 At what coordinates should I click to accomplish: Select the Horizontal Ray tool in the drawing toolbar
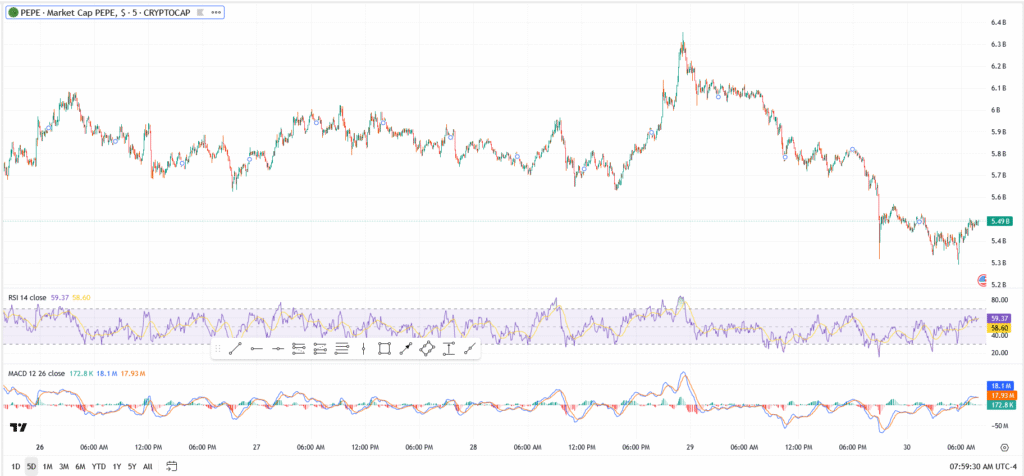257,349
